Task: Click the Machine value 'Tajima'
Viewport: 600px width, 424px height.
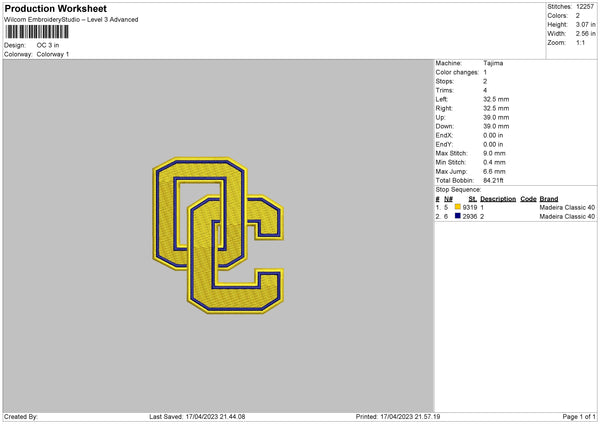Action: pyautogui.click(x=493, y=63)
